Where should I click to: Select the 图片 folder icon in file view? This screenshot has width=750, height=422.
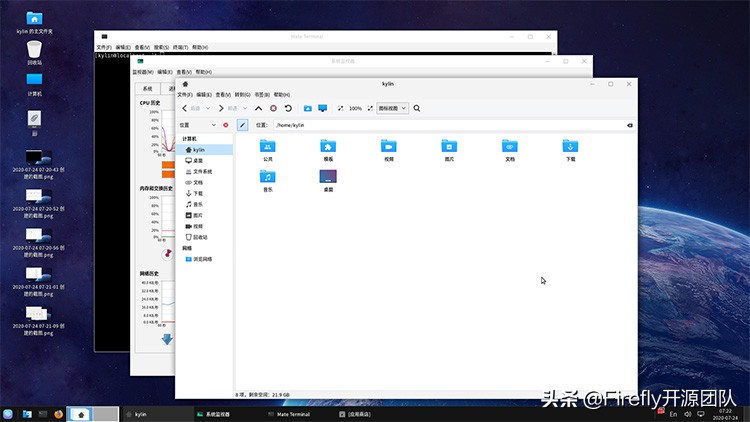pyautogui.click(x=449, y=146)
